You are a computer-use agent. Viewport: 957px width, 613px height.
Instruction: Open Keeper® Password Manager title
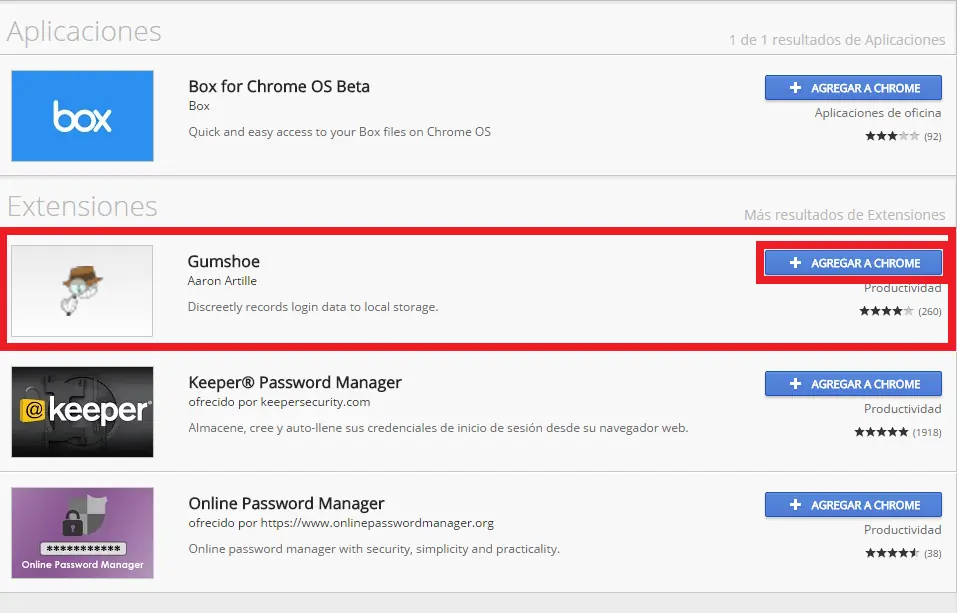pos(295,382)
